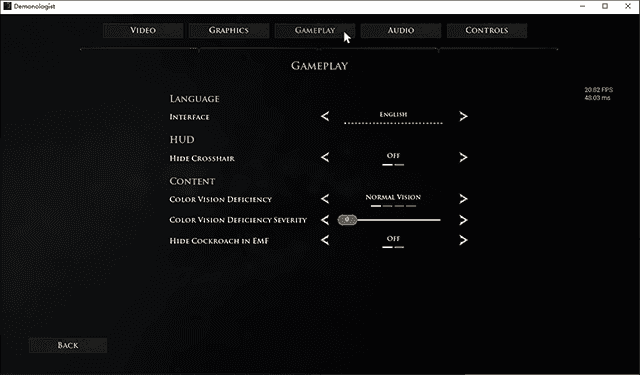This screenshot has height=375, width=640.
Task: Click the Back button
Action: [x=68, y=345]
